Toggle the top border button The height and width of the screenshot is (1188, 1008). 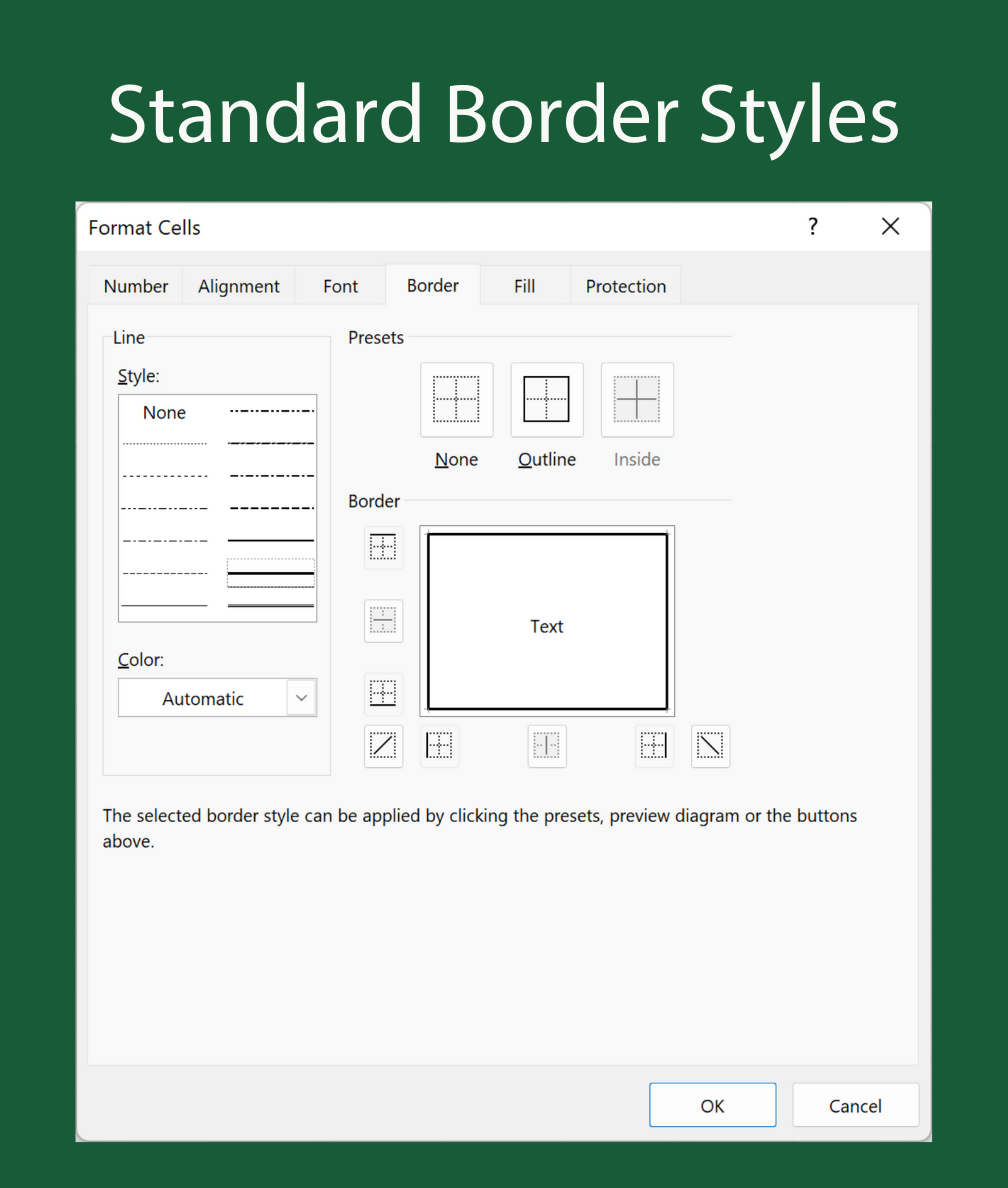pyautogui.click(x=383, y=548)
